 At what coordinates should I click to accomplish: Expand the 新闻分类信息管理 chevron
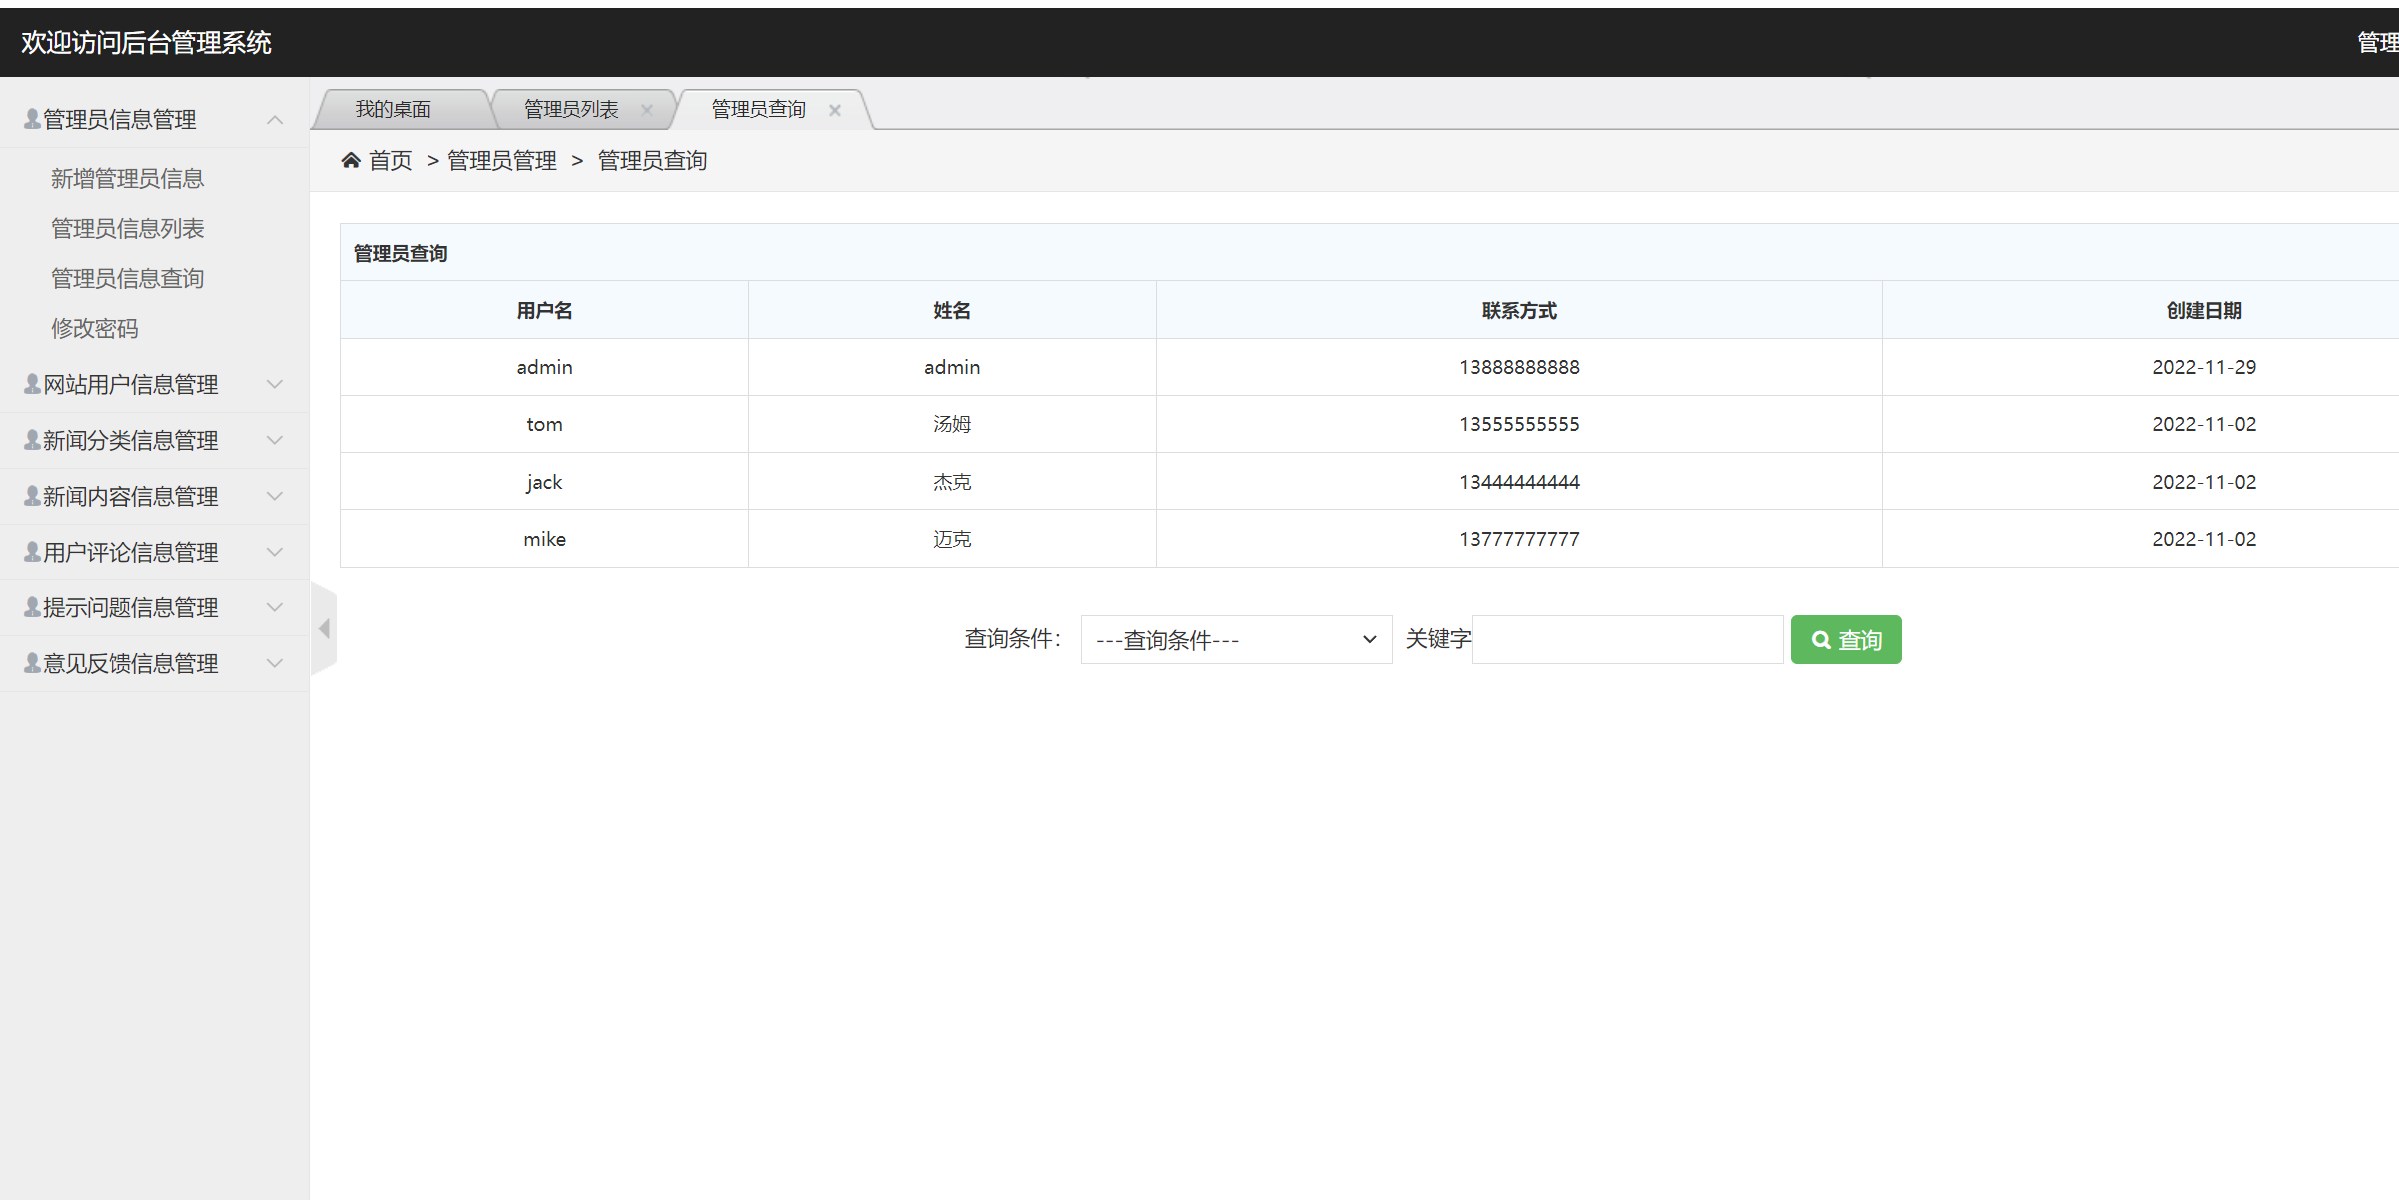coord(275,440)
